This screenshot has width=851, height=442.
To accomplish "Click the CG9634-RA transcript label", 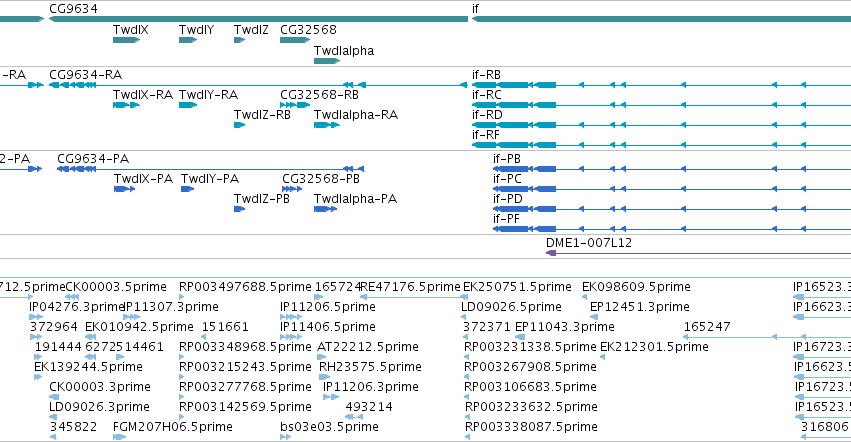I will (85, 75).
